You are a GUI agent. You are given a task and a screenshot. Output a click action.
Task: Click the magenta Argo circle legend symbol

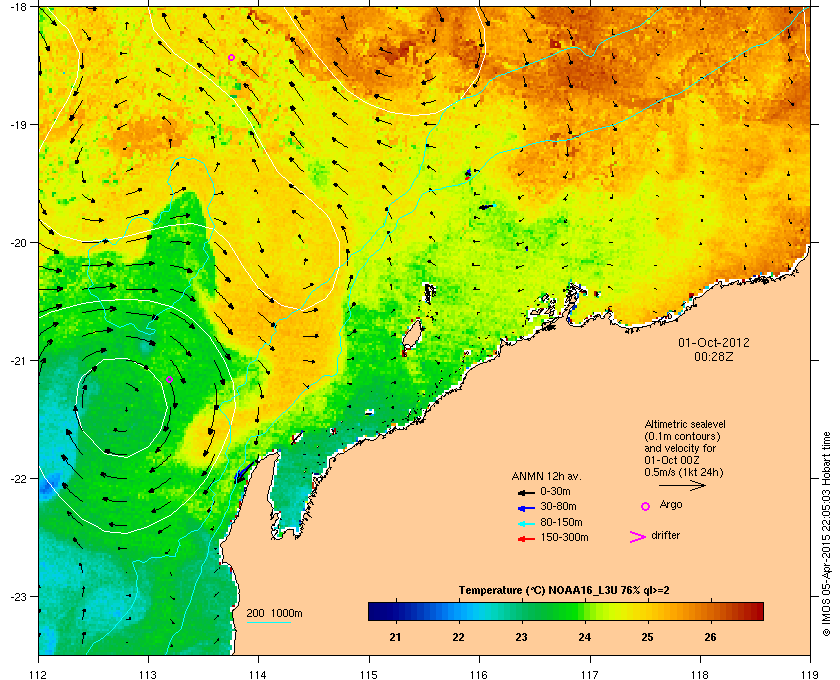coord(646,506)
